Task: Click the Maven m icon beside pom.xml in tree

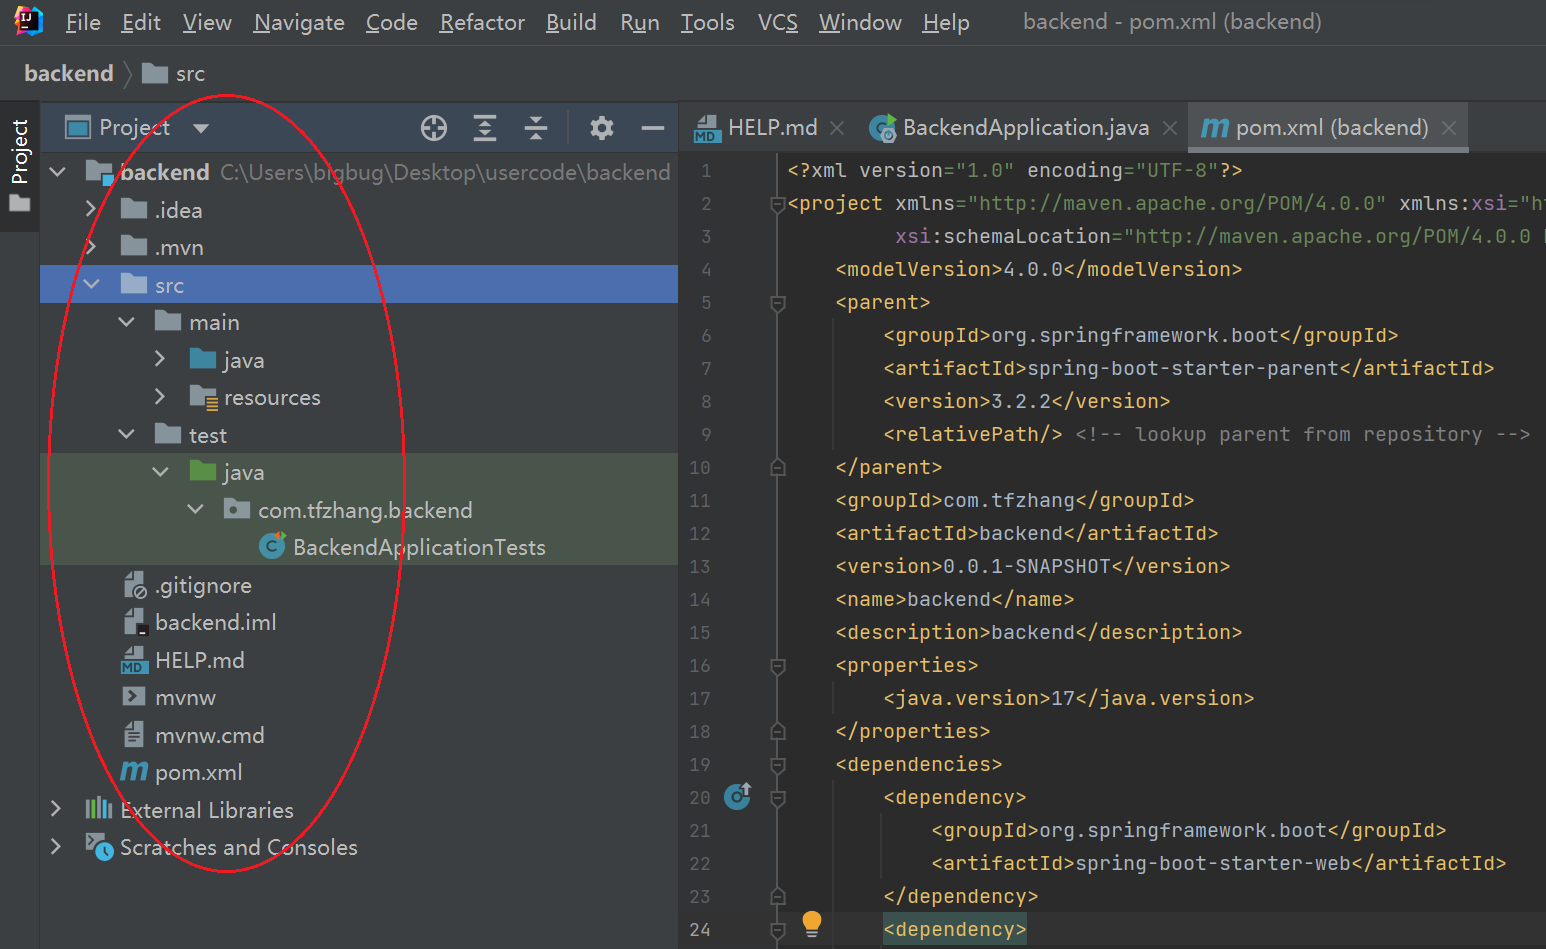Action: pos(134,771)
